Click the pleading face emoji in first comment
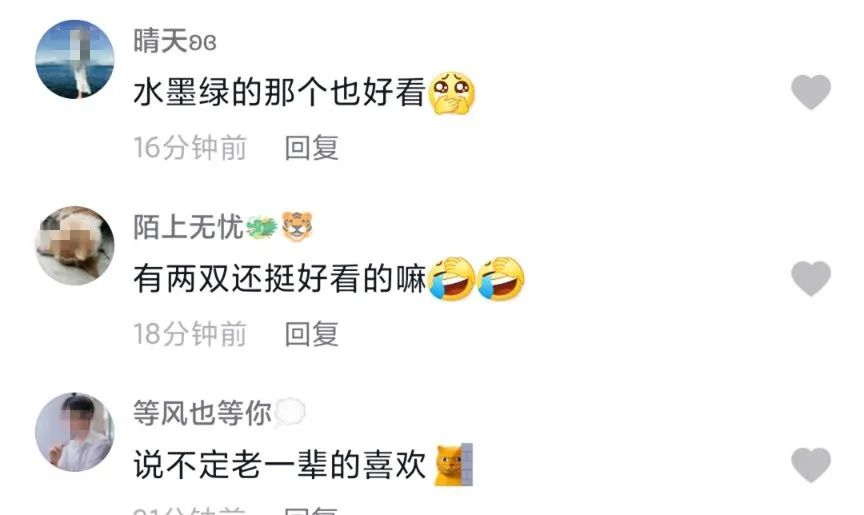This screenshot has width=864, height=515. [x=452, y=93]
